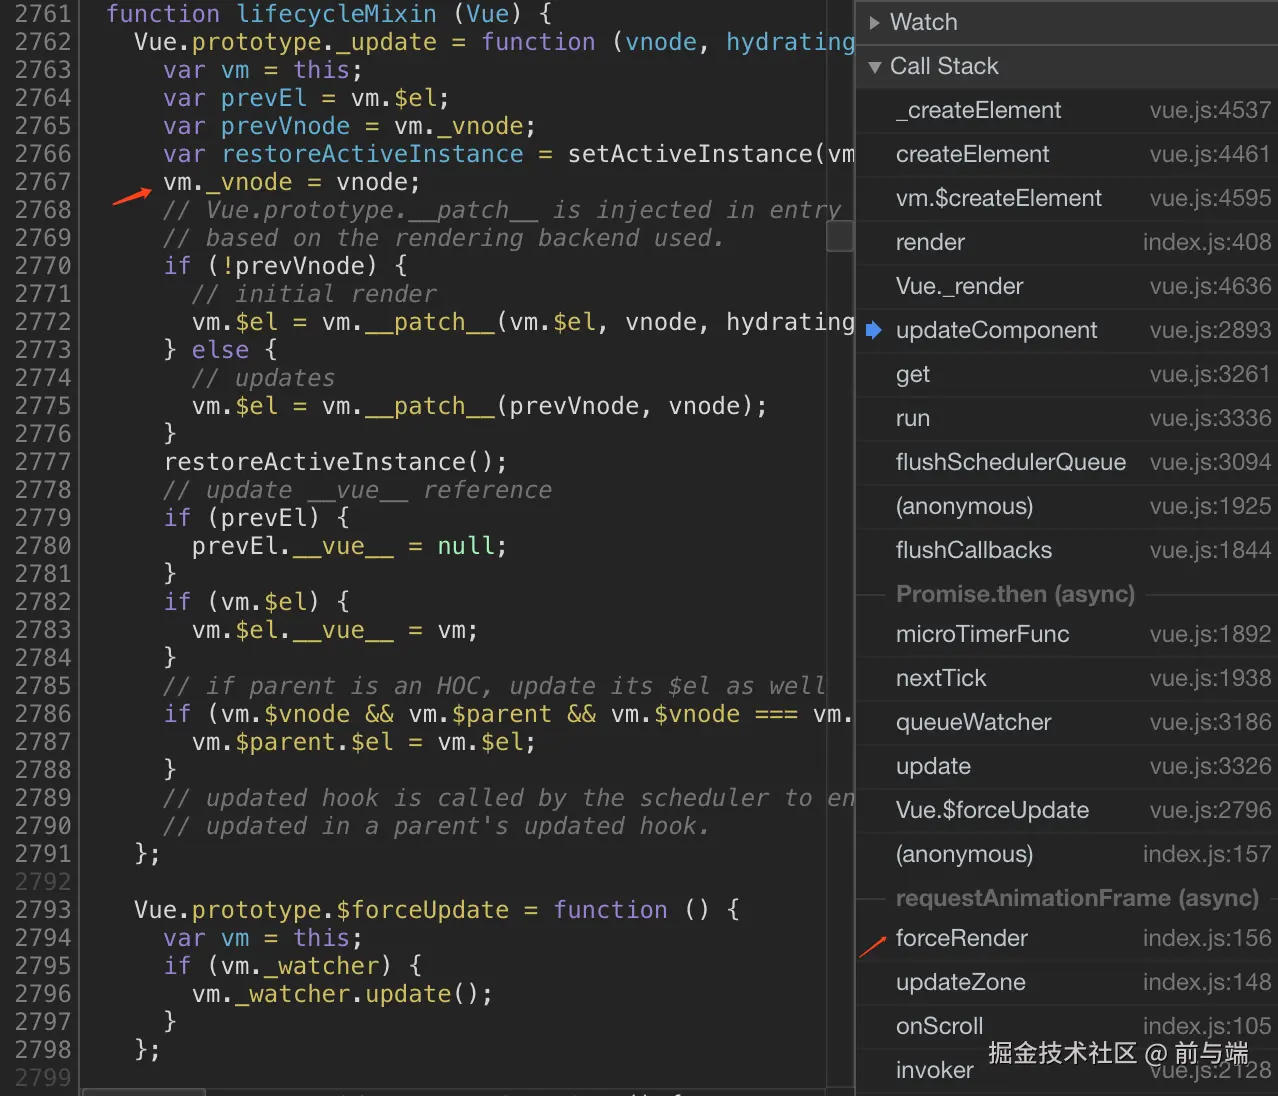Viewport: 1278px width, 1096px height.
Task: Select the run frame at vue.js:3336
Action: pyautogui.click(x=1067, y=418)
